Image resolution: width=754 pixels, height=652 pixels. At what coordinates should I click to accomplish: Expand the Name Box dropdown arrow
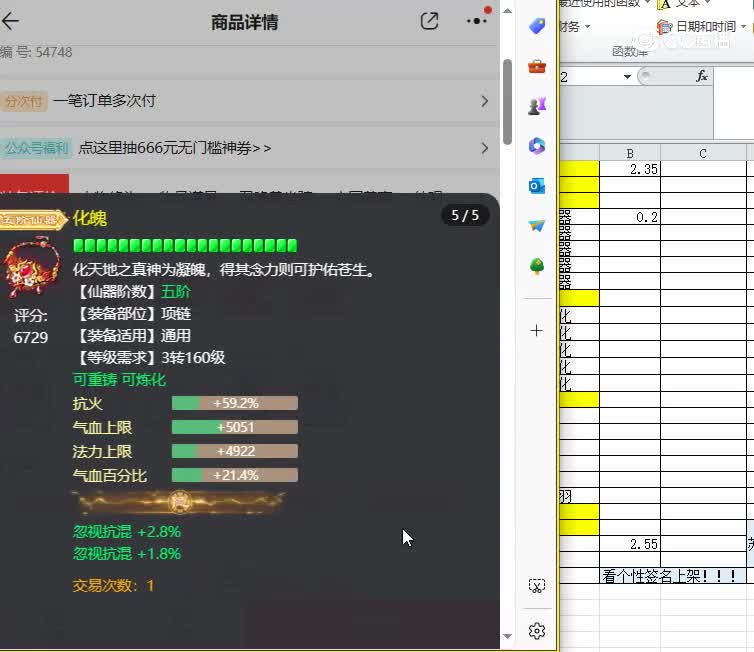(x=627, y=76)
